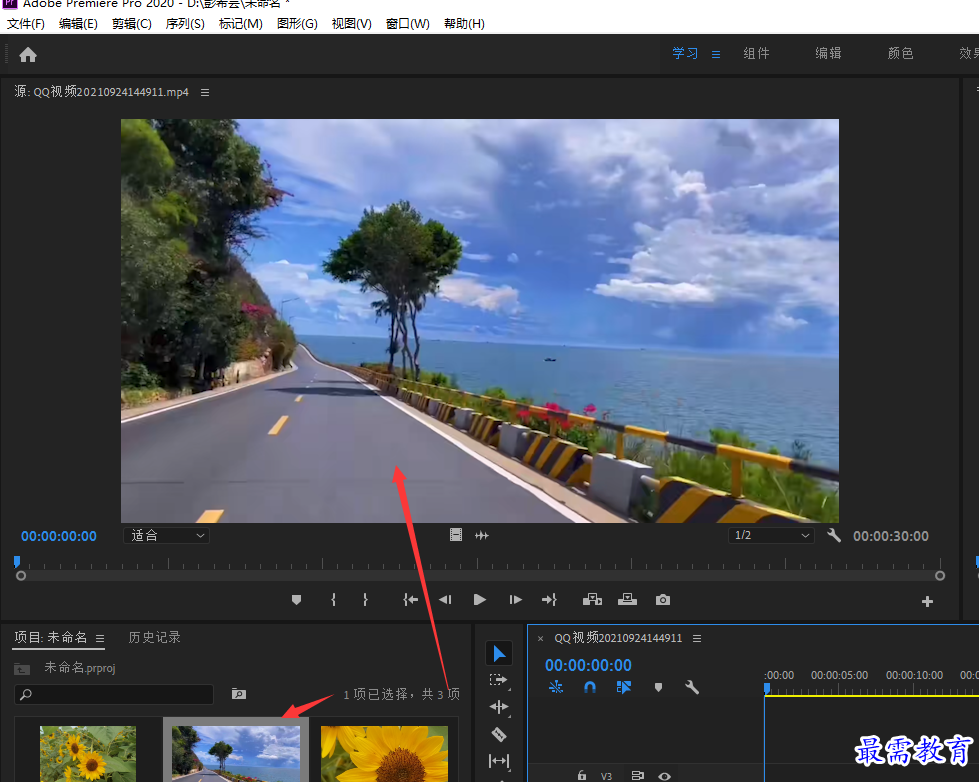The image size is (979, 782).
Task: Click the project search field
Action: point(114,694)
